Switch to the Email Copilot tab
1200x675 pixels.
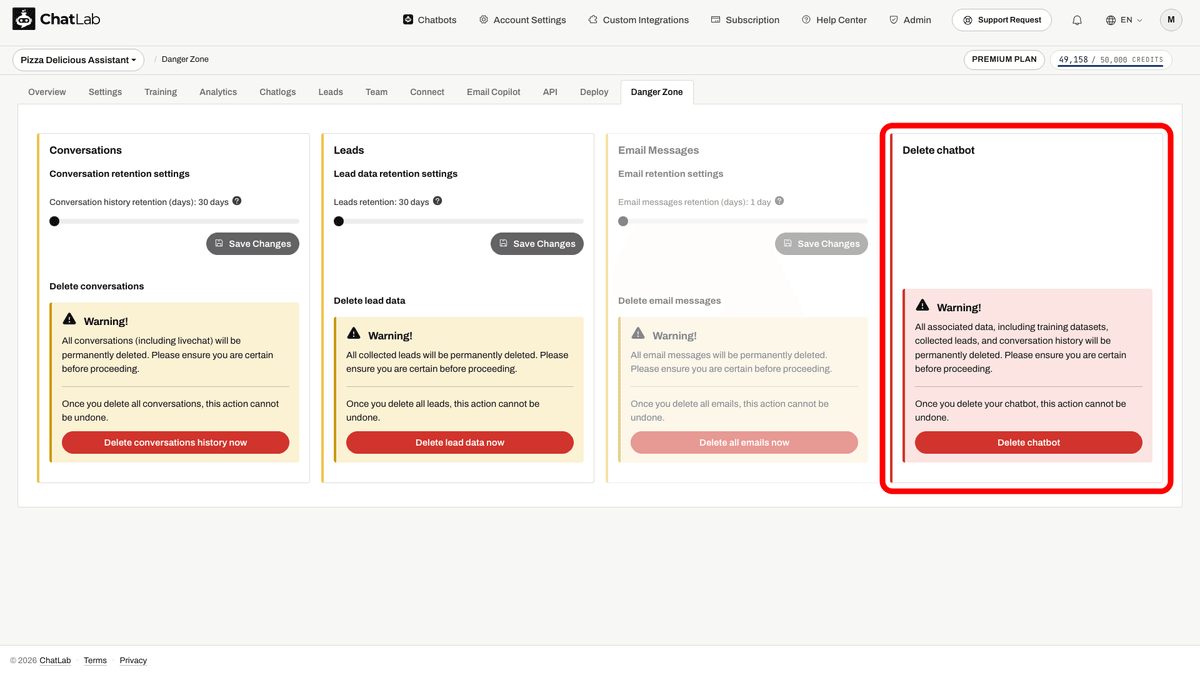pyautogui.click(x=494, y=92)
